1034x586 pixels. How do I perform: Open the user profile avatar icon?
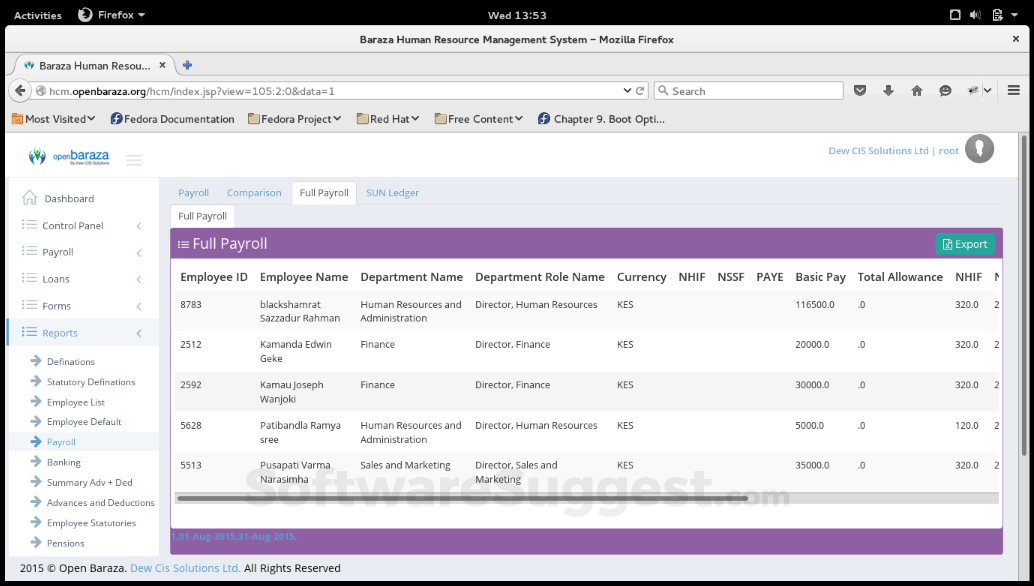coord(979,149)
